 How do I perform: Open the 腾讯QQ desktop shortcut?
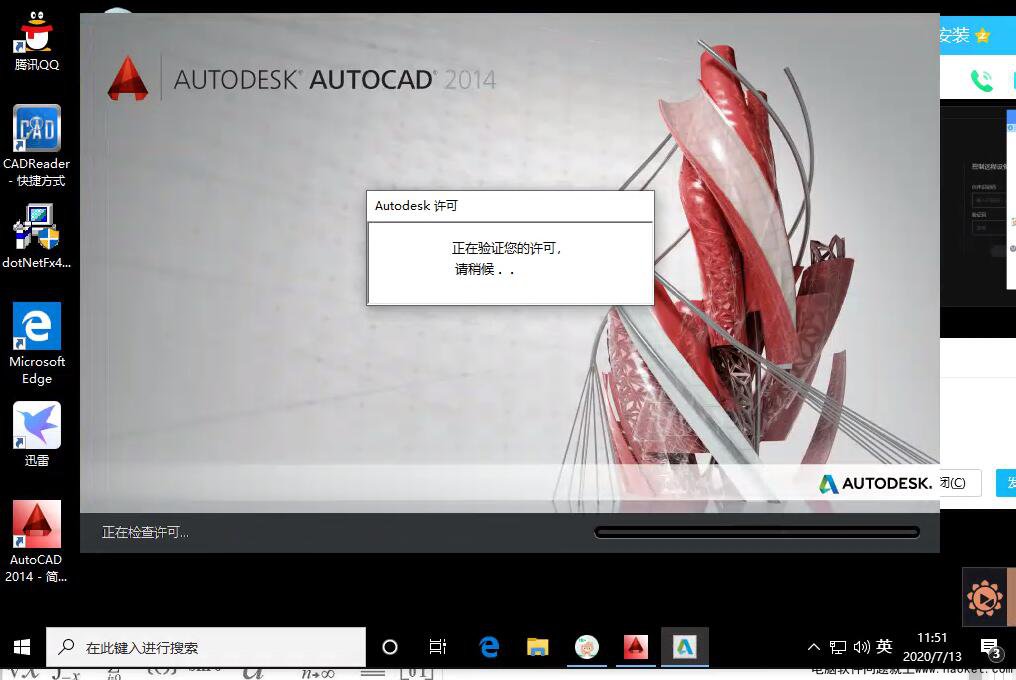click(x=36, y=40)
